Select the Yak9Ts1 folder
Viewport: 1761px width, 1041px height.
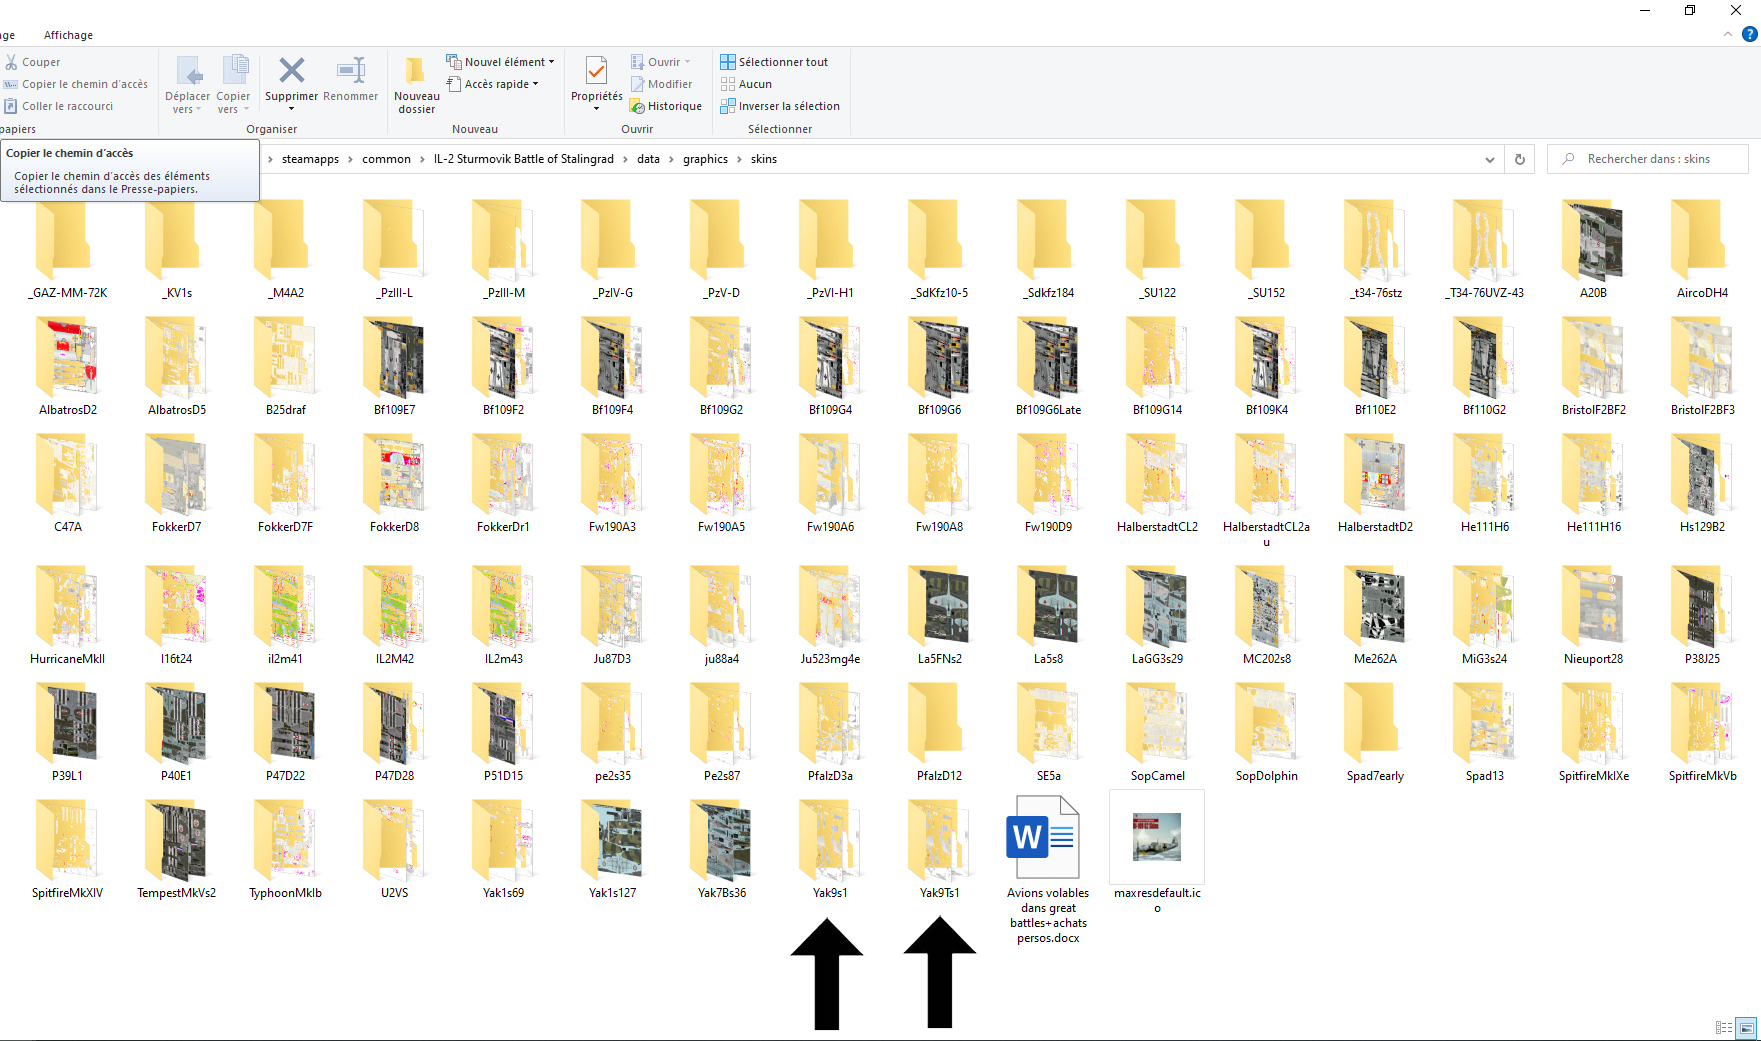coord(940,850)
